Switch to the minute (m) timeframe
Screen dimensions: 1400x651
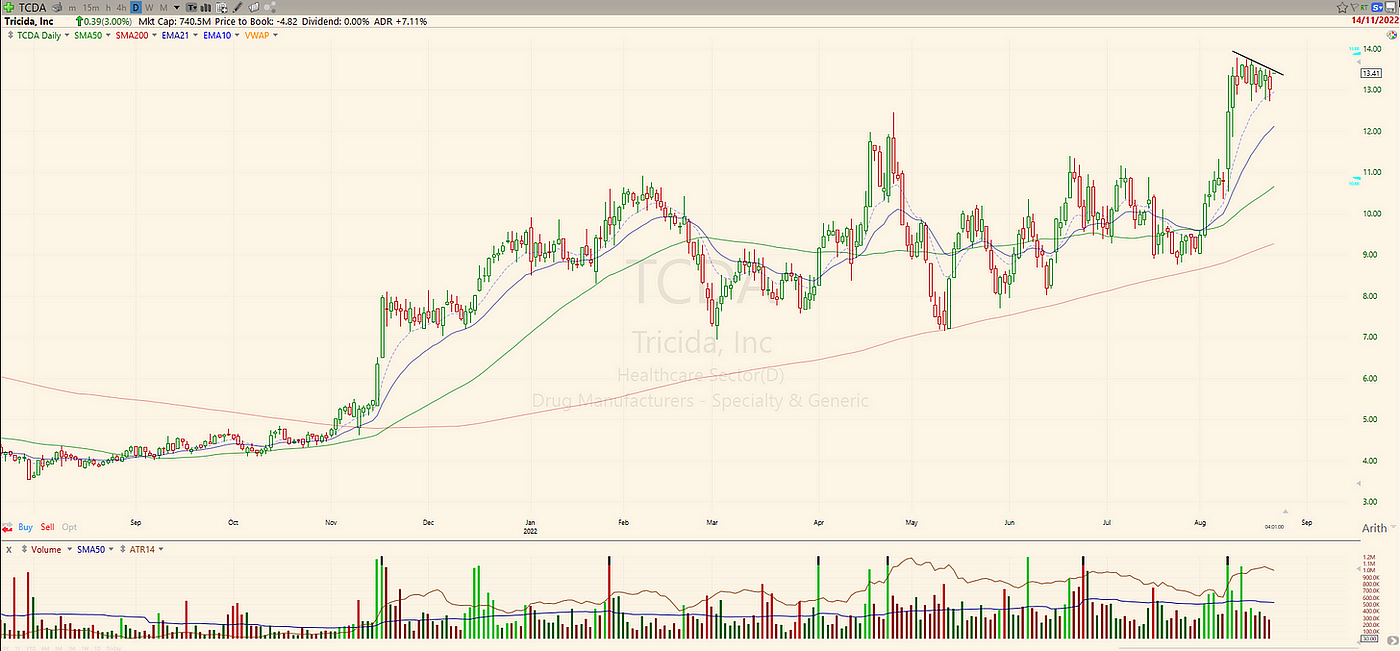click(72, 8)
